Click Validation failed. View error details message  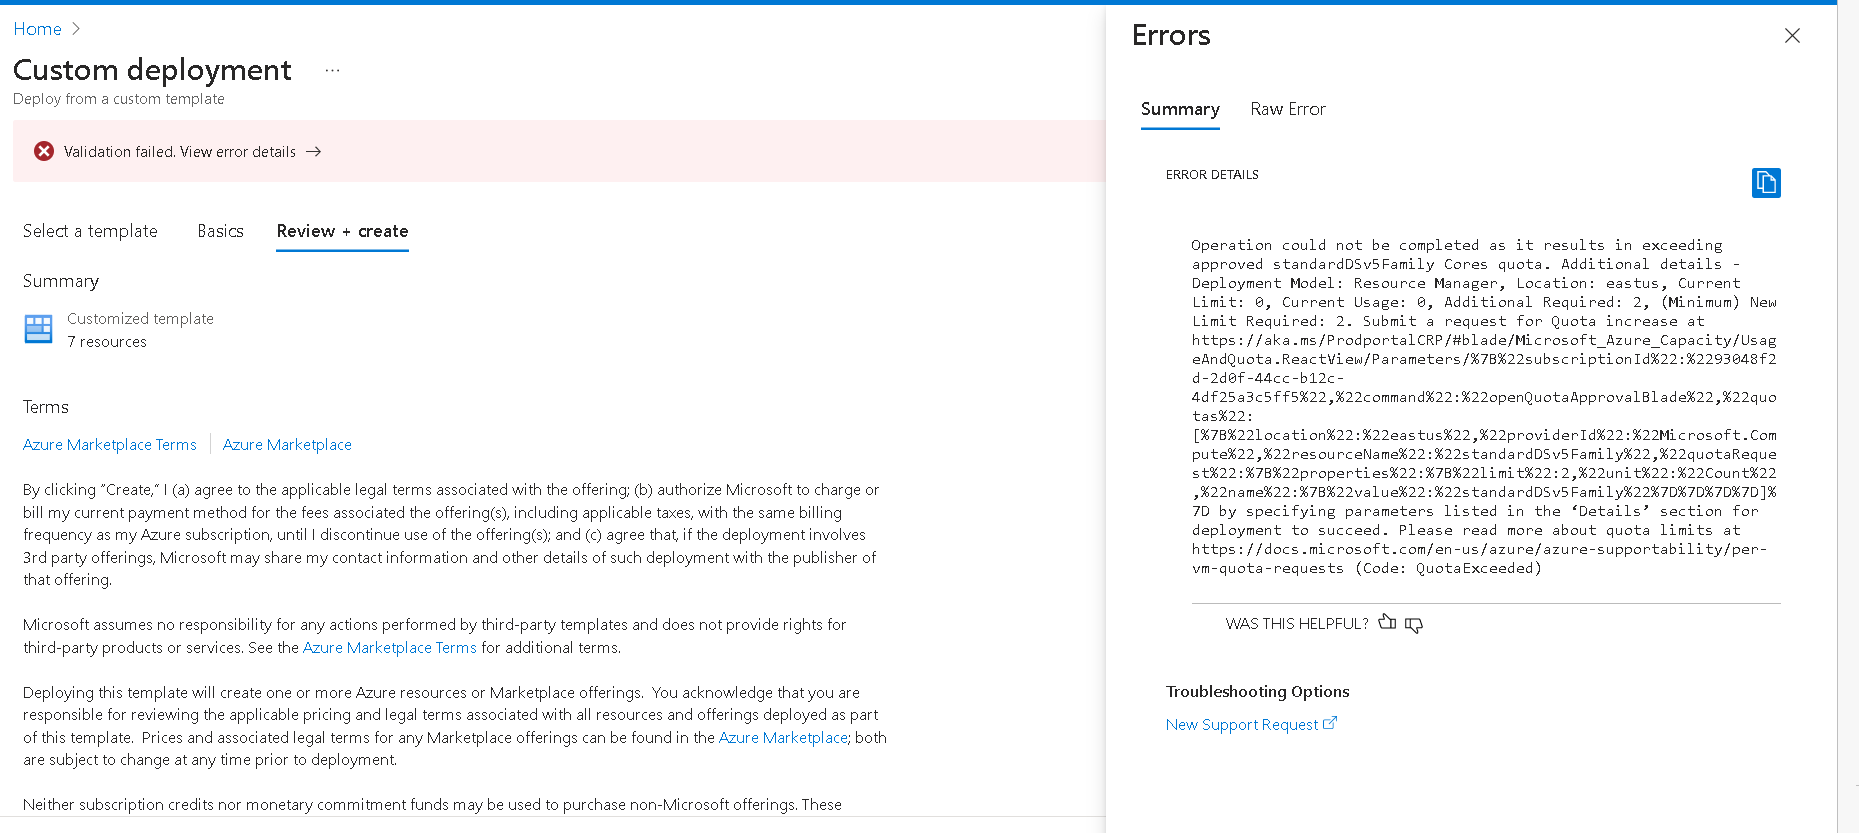(x=180, y=152)
